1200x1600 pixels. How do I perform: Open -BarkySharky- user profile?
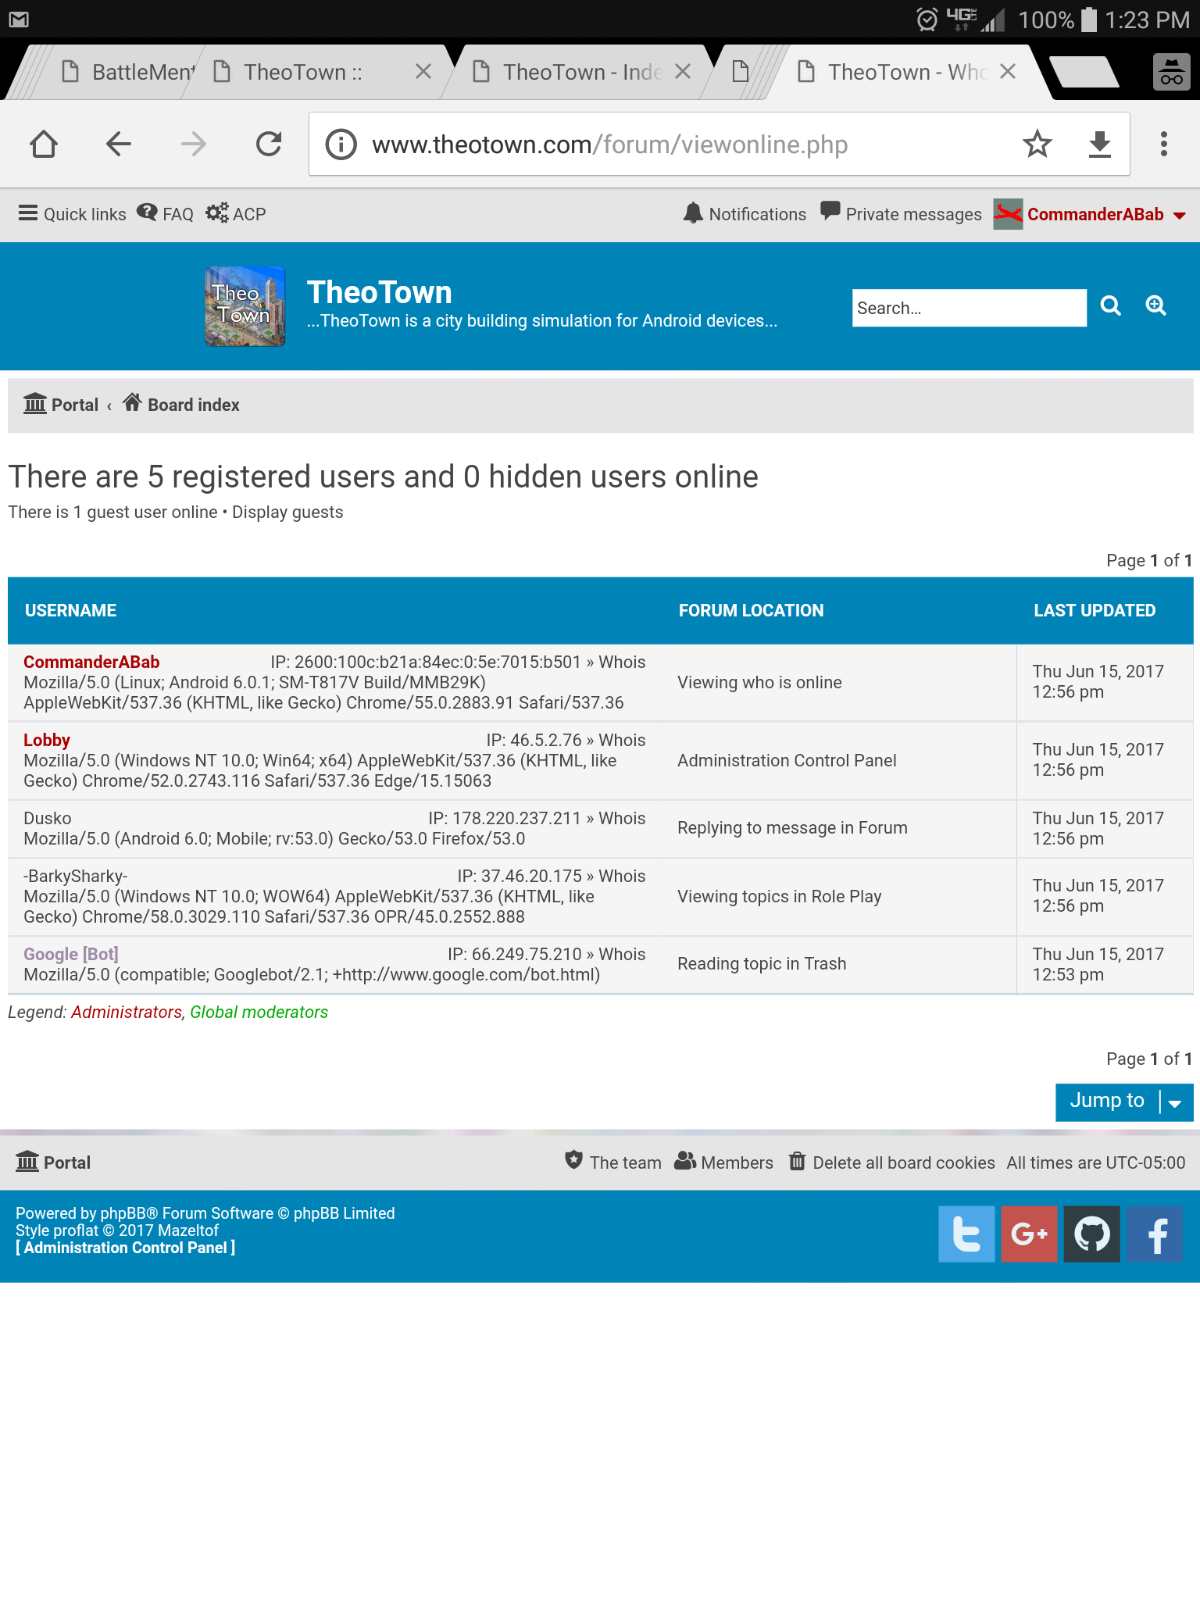pyautogui.click(x=76, y=876)
